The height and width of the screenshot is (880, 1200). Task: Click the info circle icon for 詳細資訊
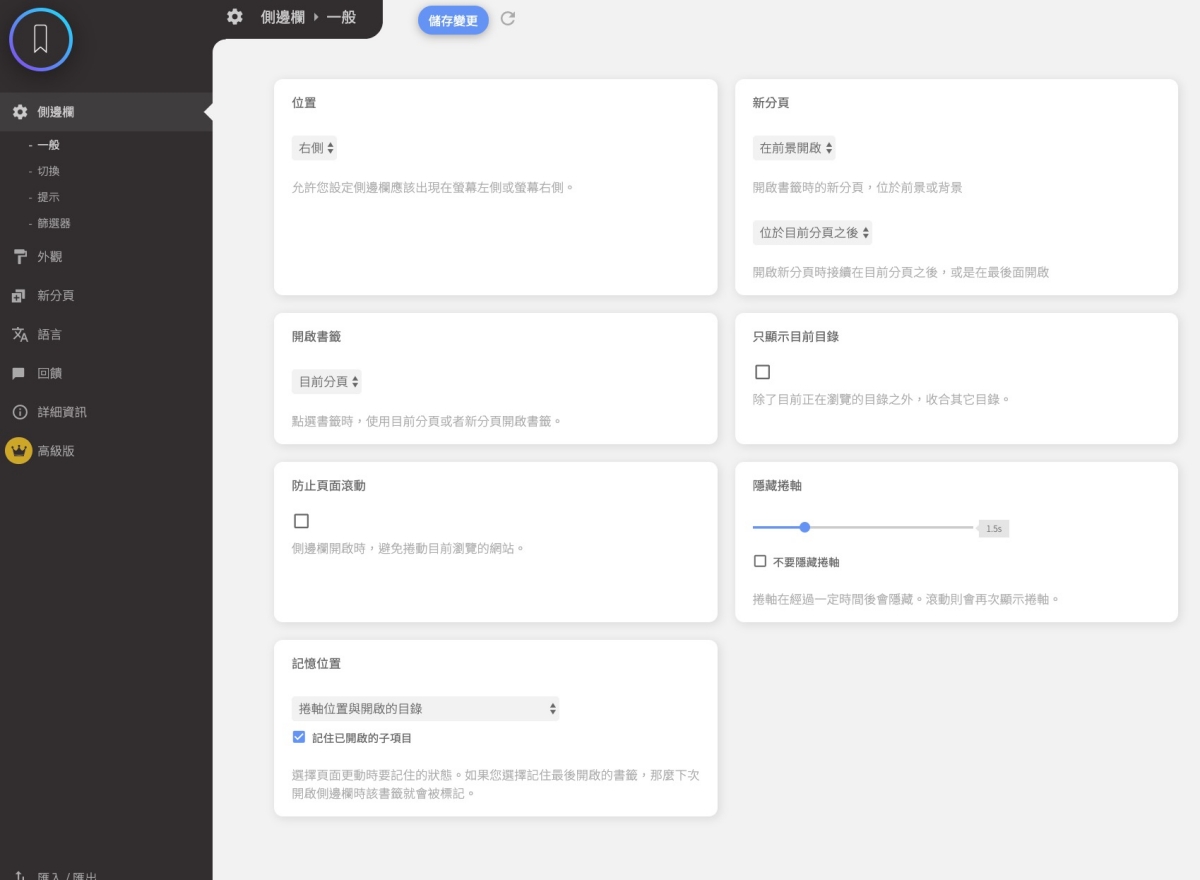coord(20,412)
